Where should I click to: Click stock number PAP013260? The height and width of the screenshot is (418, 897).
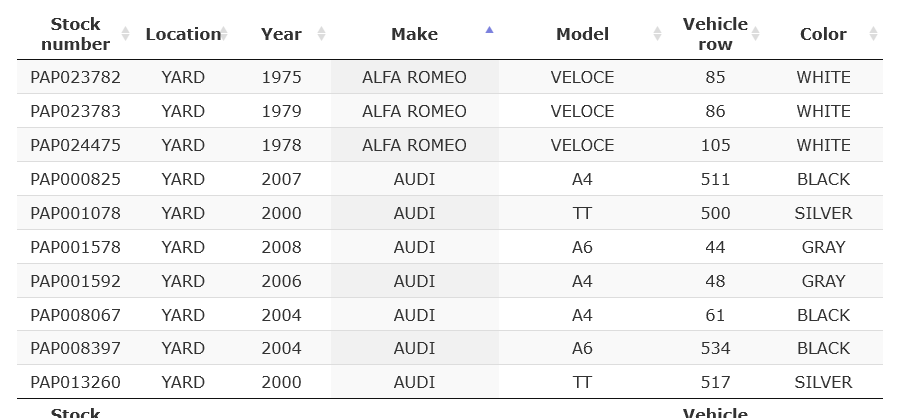pos(75,382)
